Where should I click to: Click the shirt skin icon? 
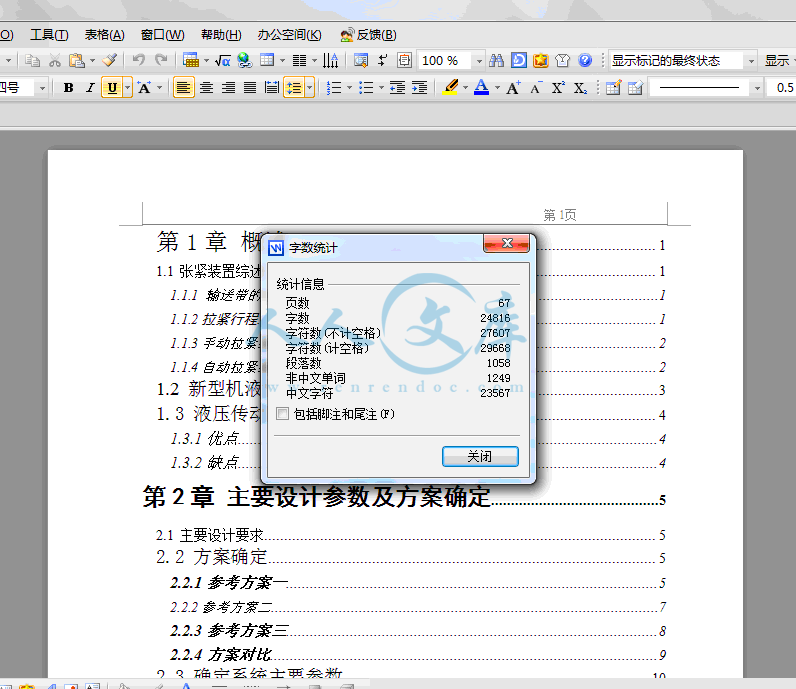coord(562,60)
